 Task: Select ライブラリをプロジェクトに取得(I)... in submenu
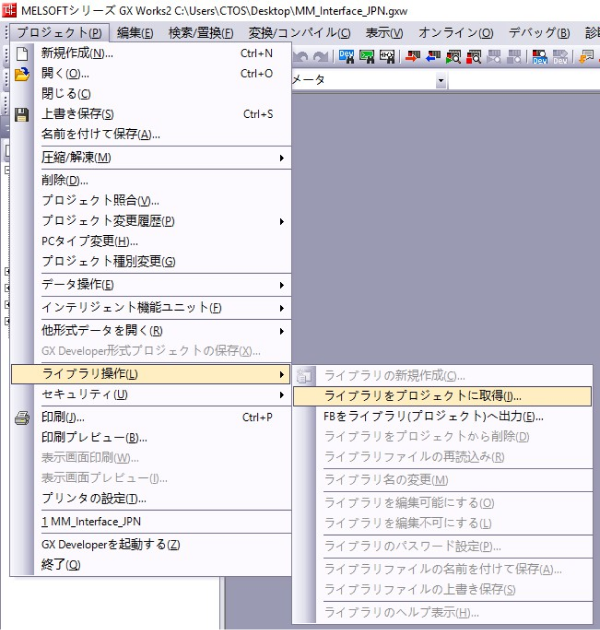(442, 397)
